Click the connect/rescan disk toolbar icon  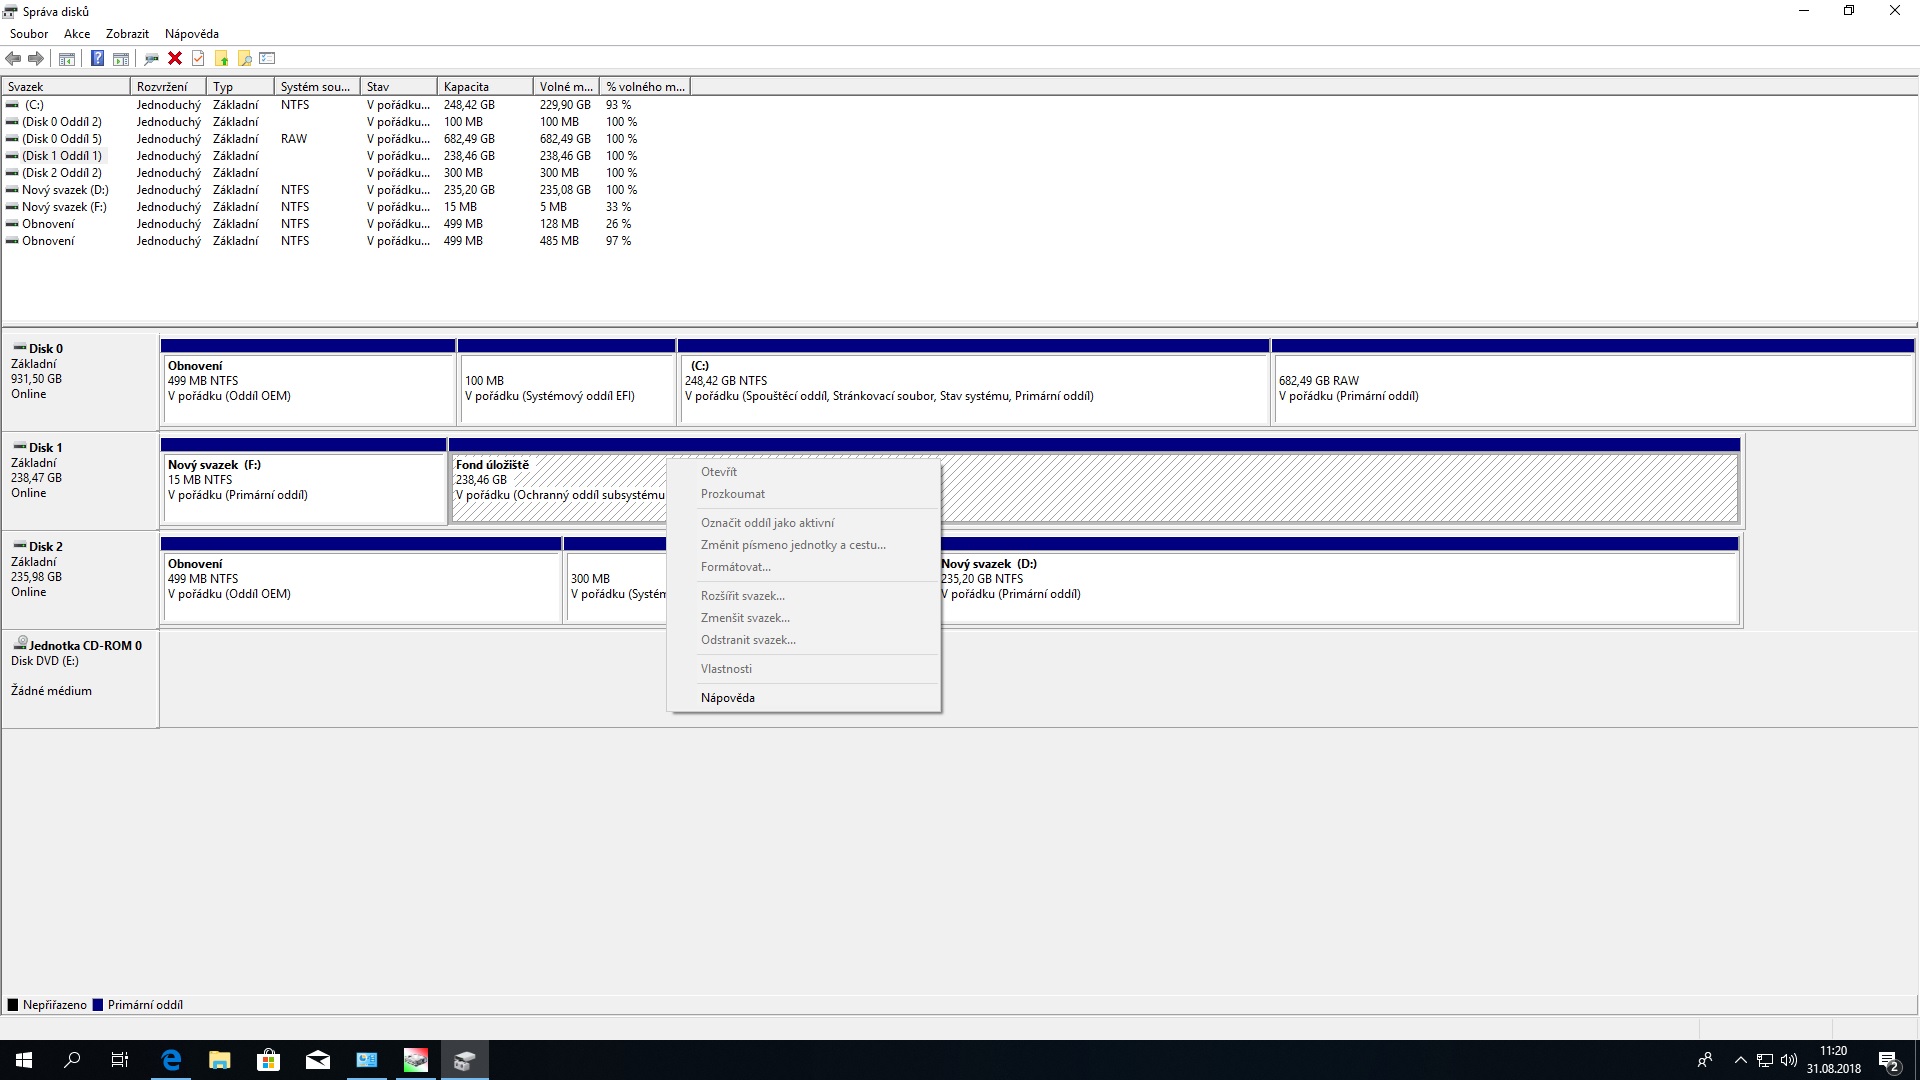(151, 58)
